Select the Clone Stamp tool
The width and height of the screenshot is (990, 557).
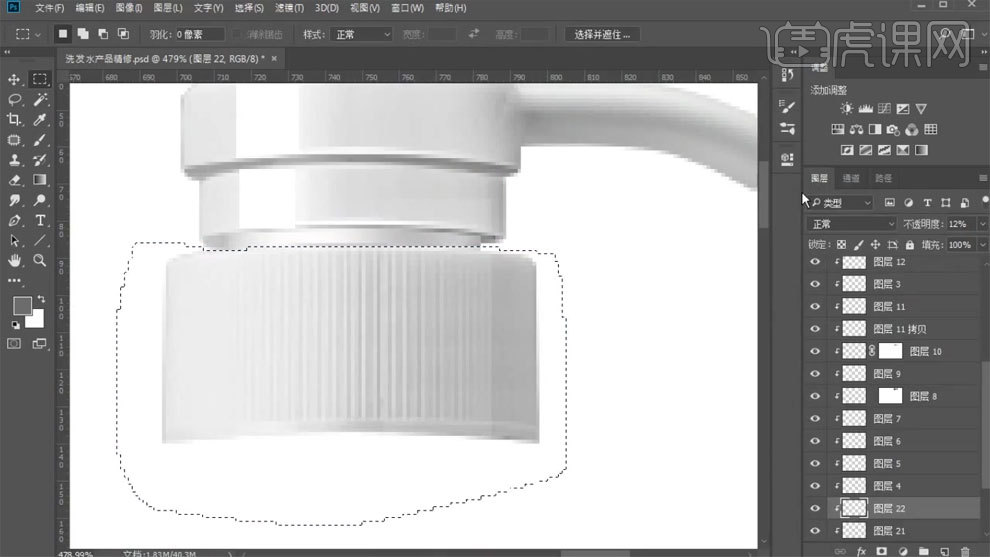click(x=14, y=160)
